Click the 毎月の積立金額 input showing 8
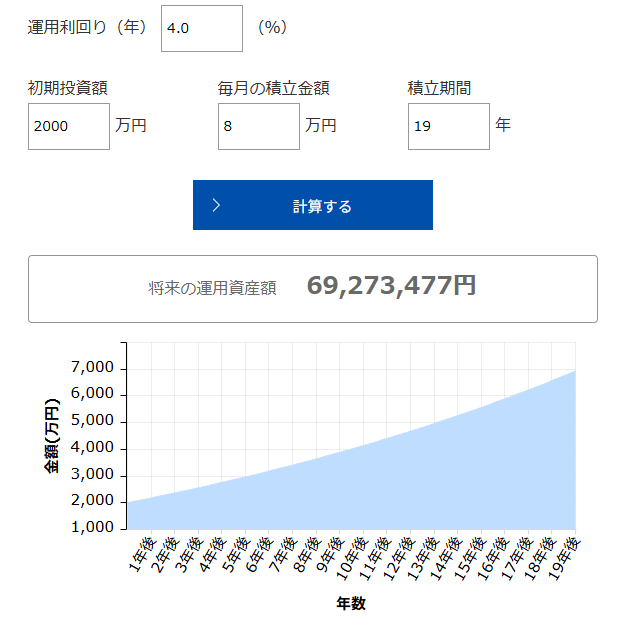The image size is (632, 625). click(x=258, y=126)
